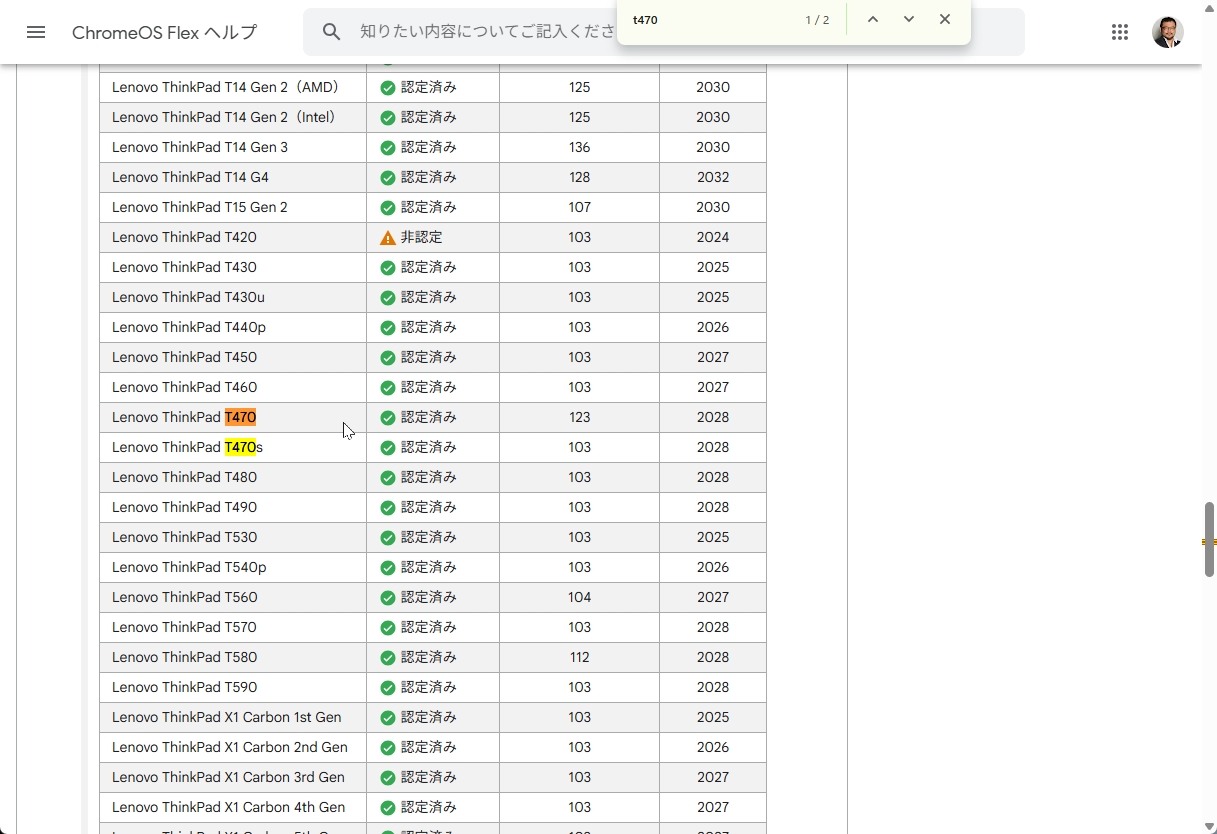Click the 非認定 status for ThinkPad T420

(421, 237)
